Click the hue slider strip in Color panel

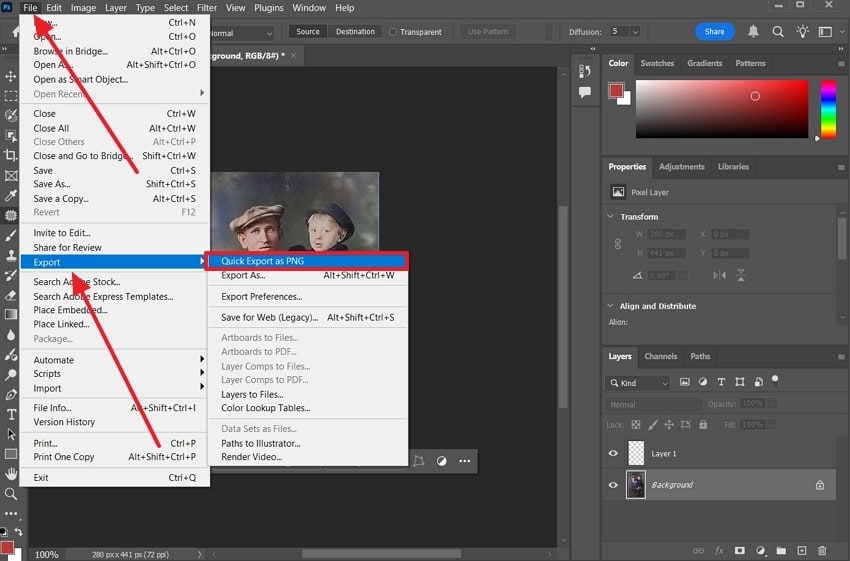coord(828,108)
